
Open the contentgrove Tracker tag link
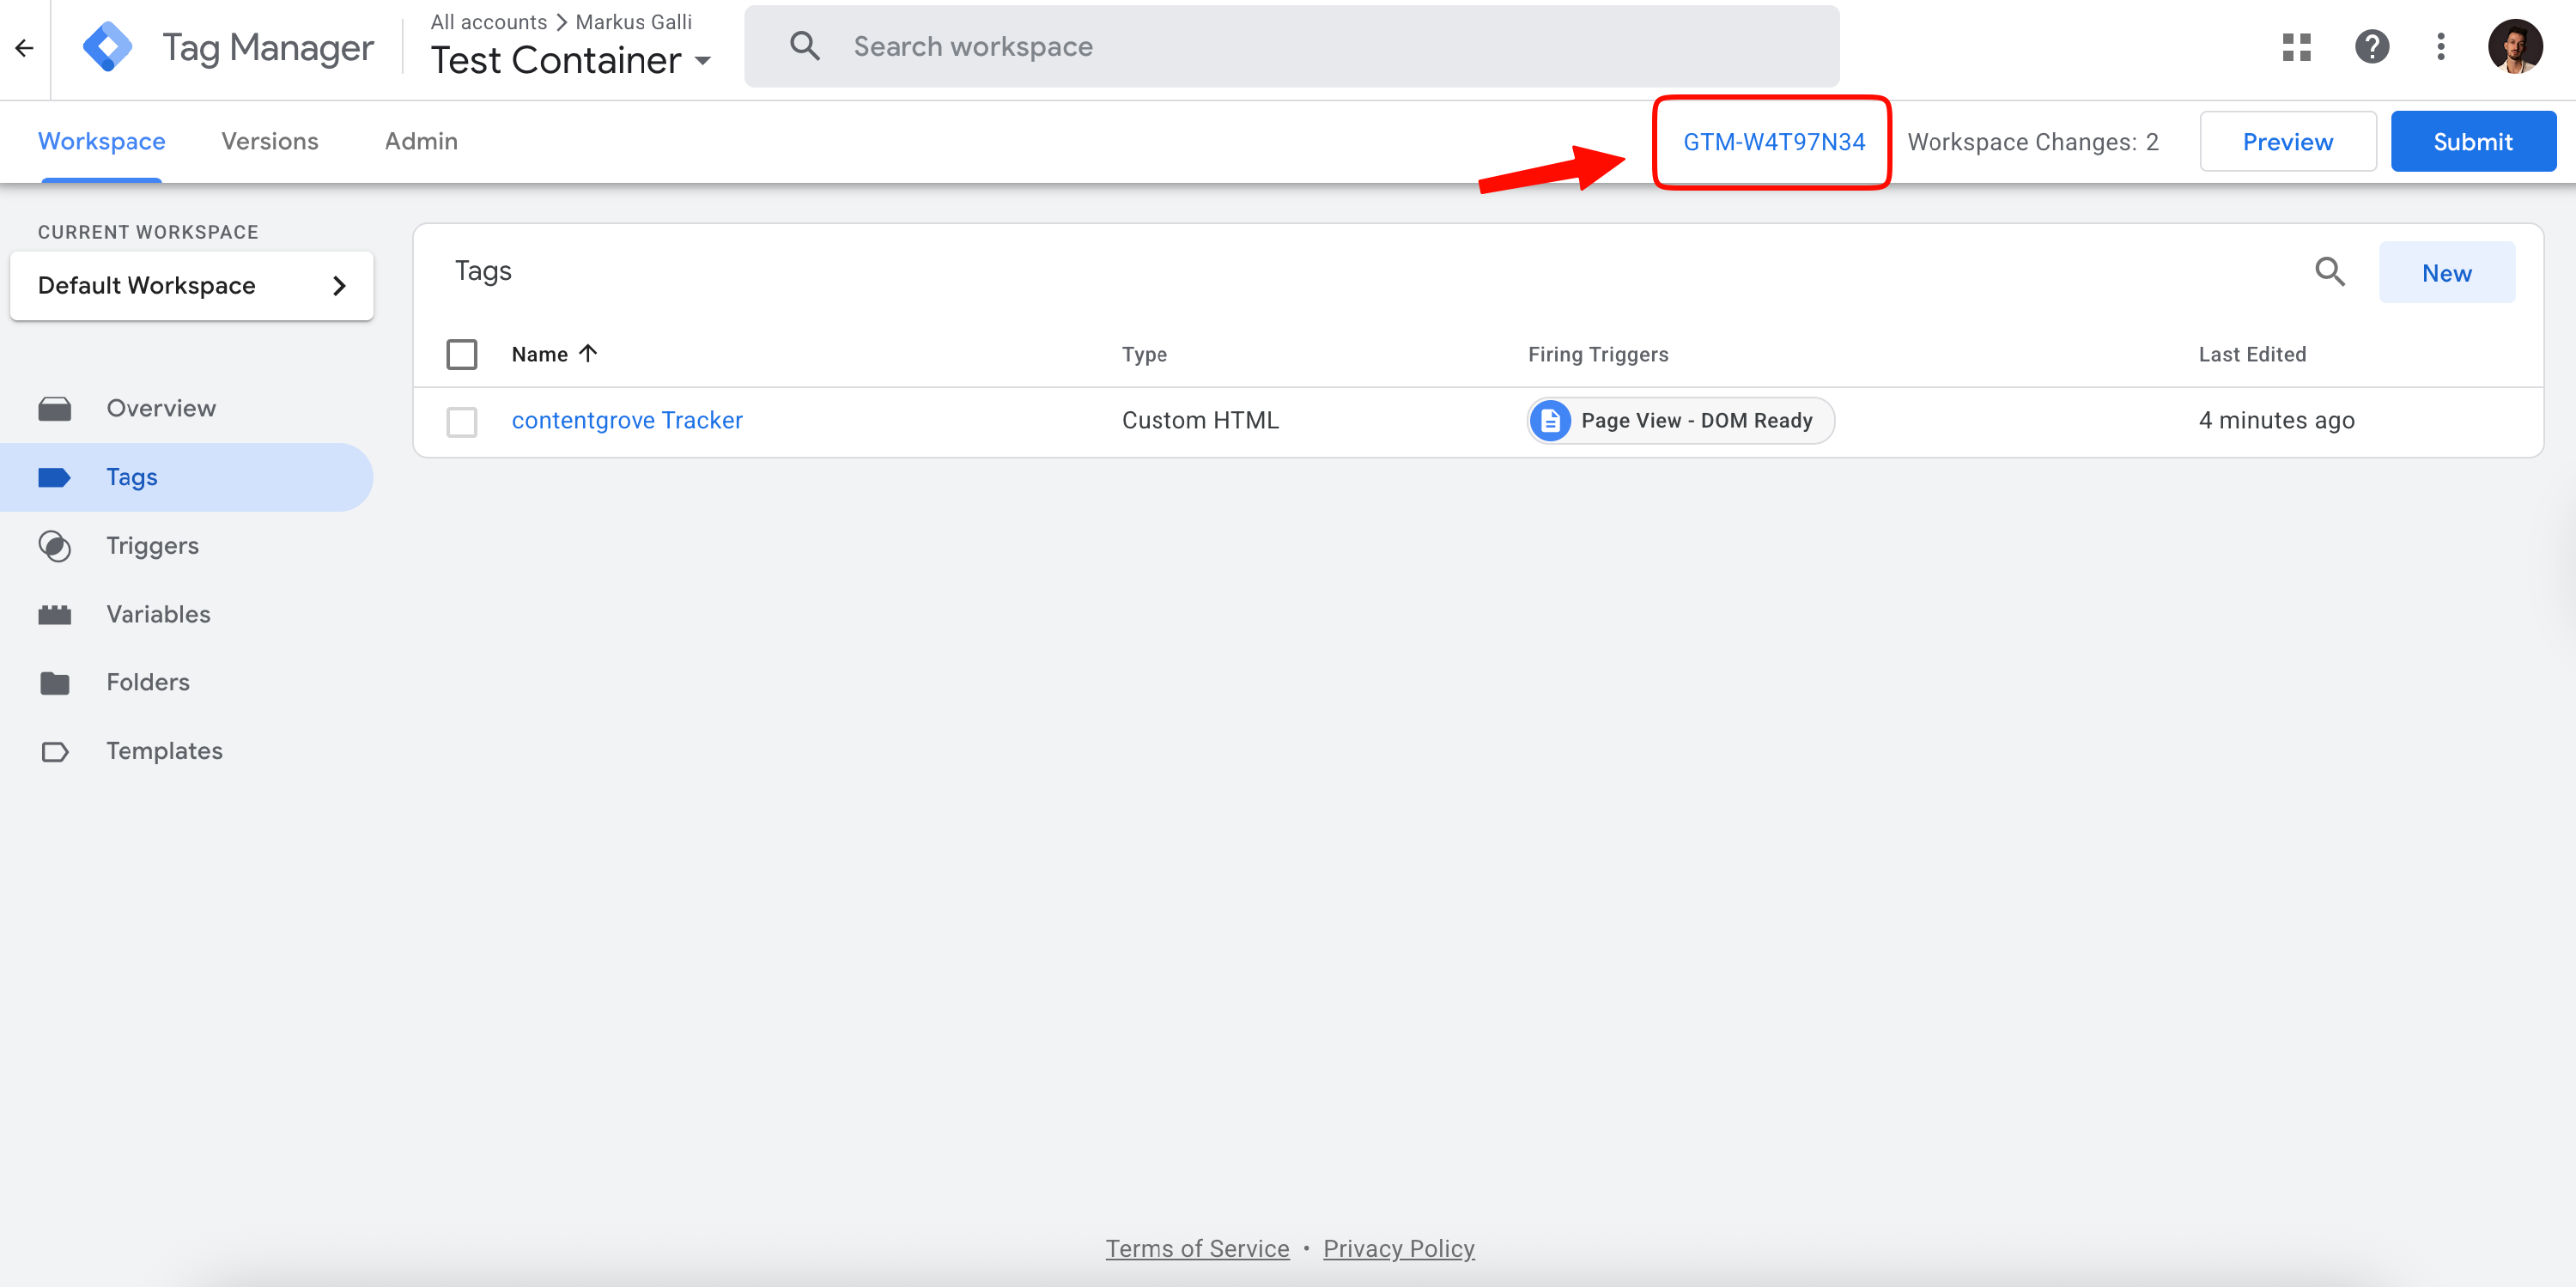[627, 420]
